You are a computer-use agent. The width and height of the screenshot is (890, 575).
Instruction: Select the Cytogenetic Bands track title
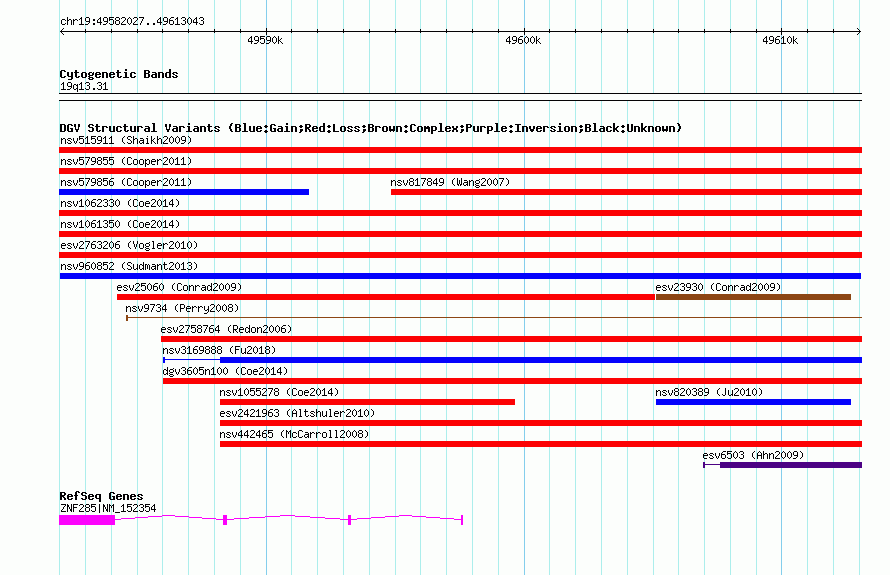[x=119, y=74]
